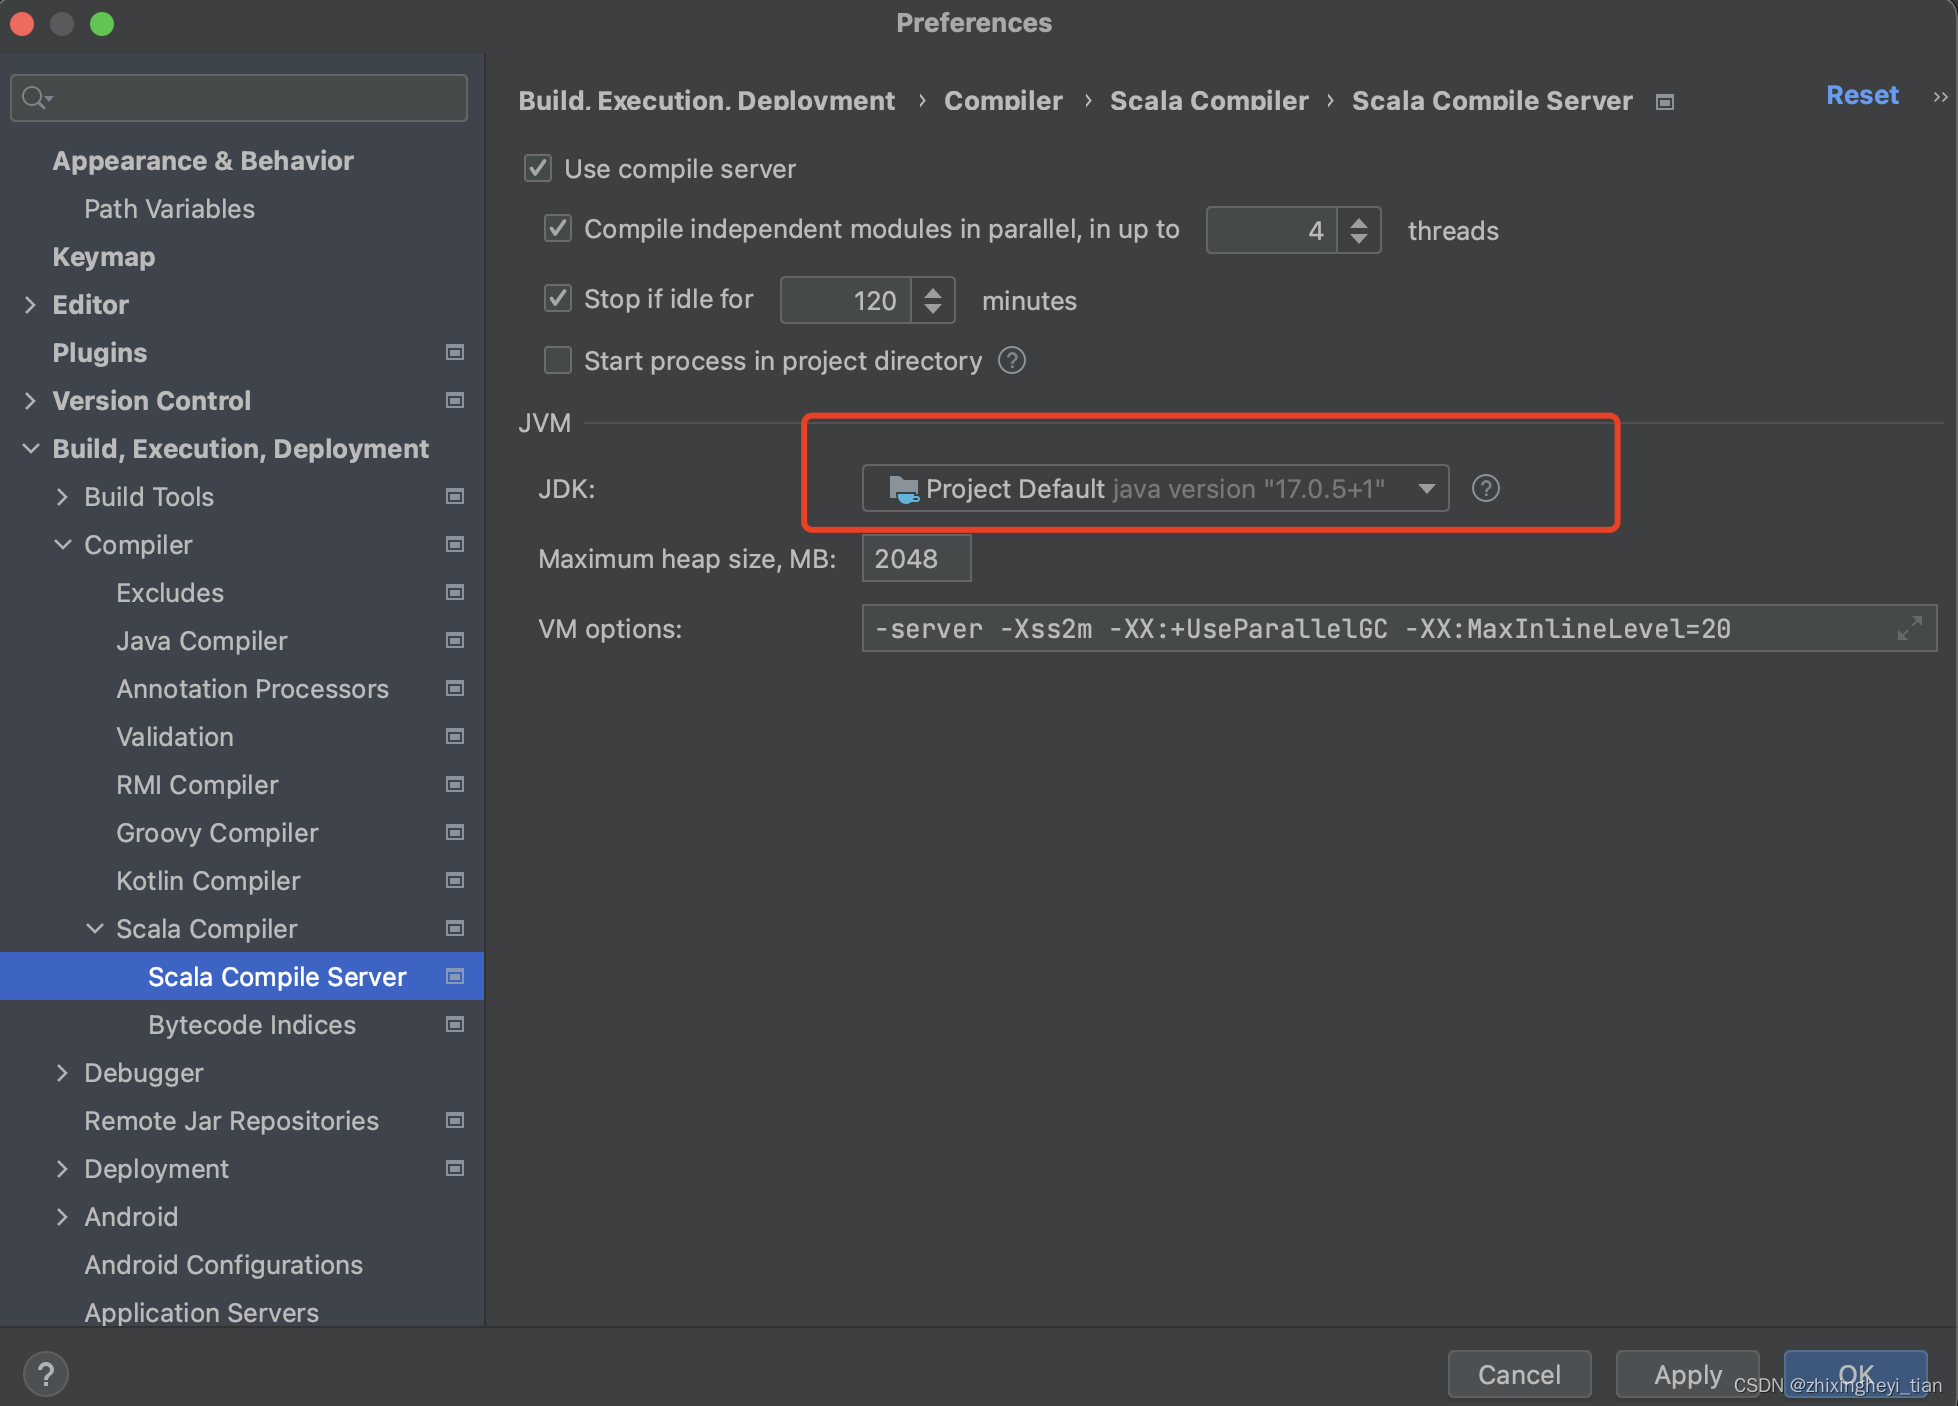Click the project-level icon beside Compiler row
Viewport: 1958px width, 1406px height.
click(x=455, y=544)
